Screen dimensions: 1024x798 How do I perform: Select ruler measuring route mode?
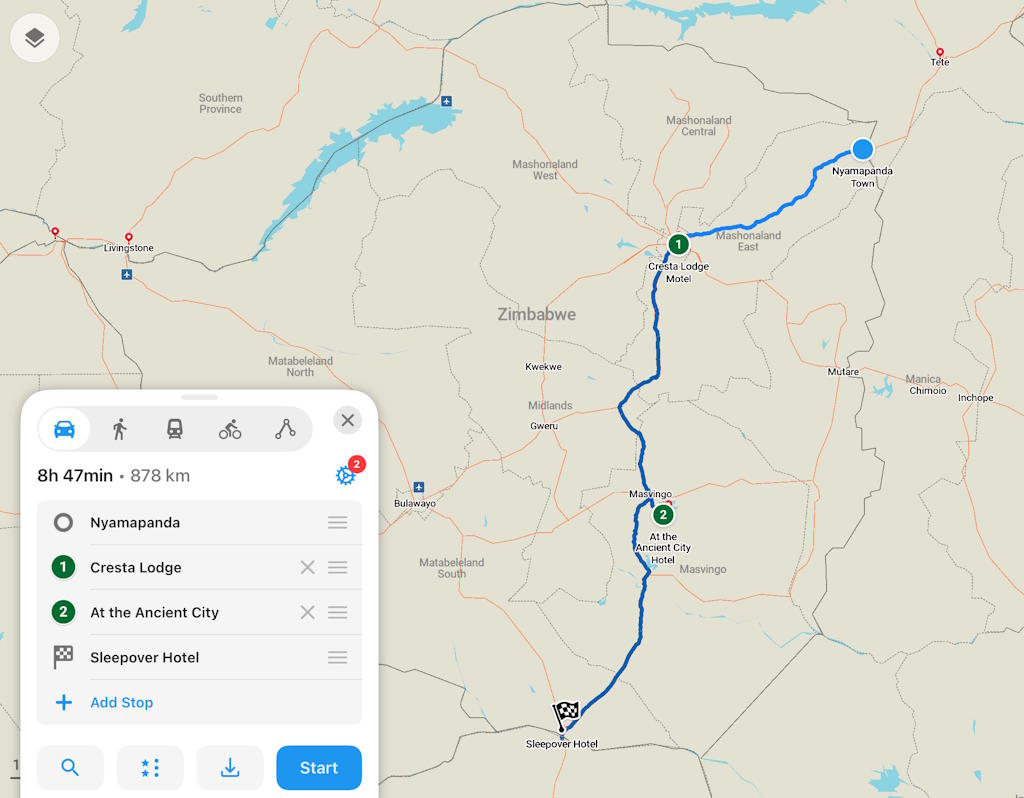pyautogui.click(x=285, y=429)
